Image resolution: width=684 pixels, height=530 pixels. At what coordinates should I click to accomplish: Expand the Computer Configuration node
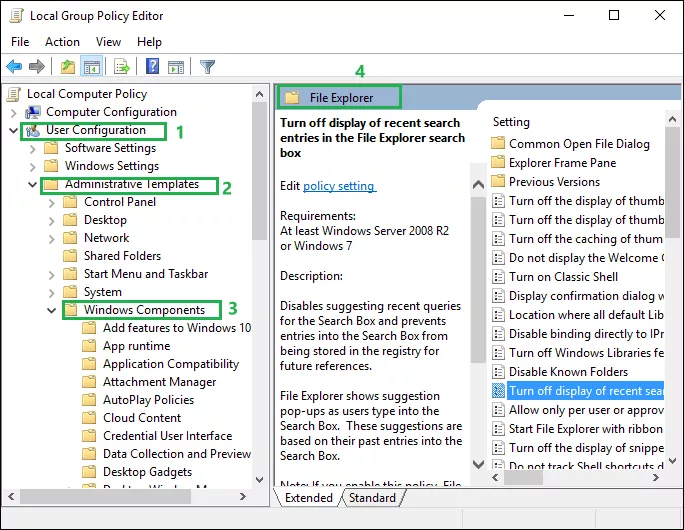[x=14, y=113]
